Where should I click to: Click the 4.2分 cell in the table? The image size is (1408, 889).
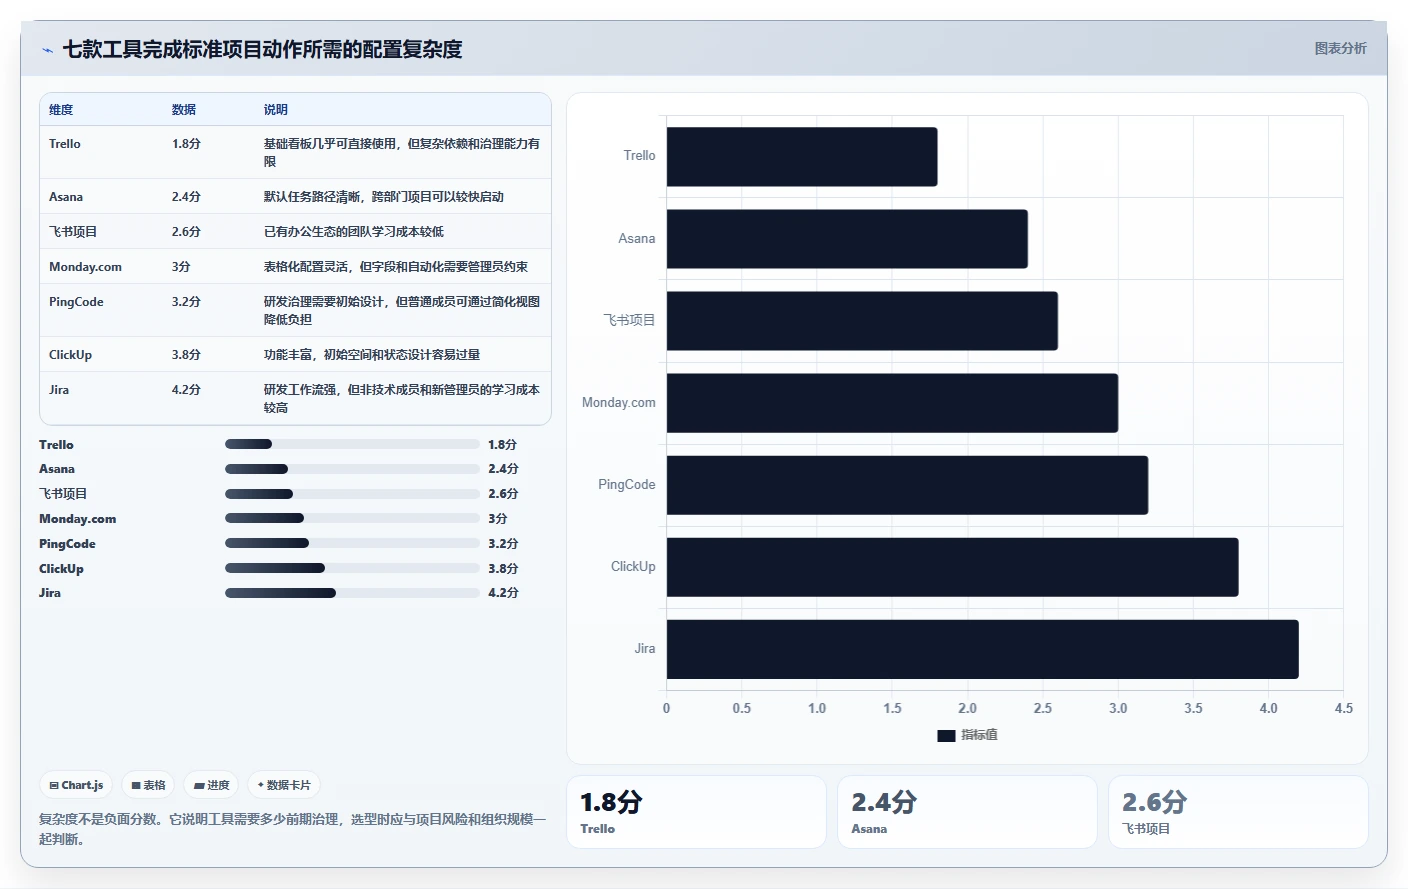point(186,390)
